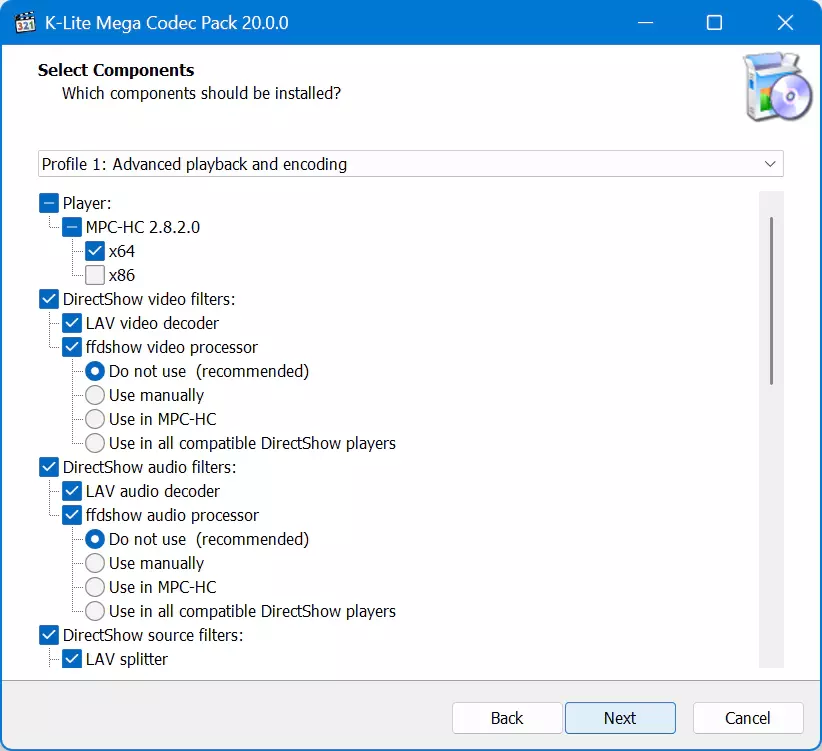
Task: Toggle the MPC-HC 2.8.2.0 checkbox
Action: pos(72,227)
